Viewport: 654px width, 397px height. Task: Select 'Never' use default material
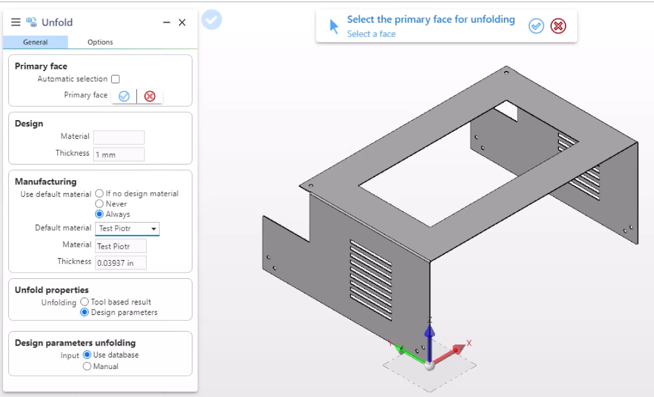99,204
